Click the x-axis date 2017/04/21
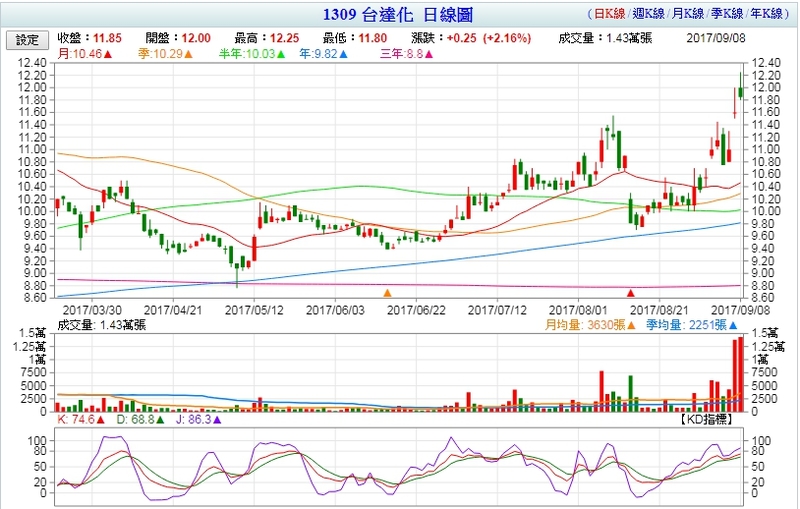The width and height of the screenshot is (800, 509). [x=173, y=310]
